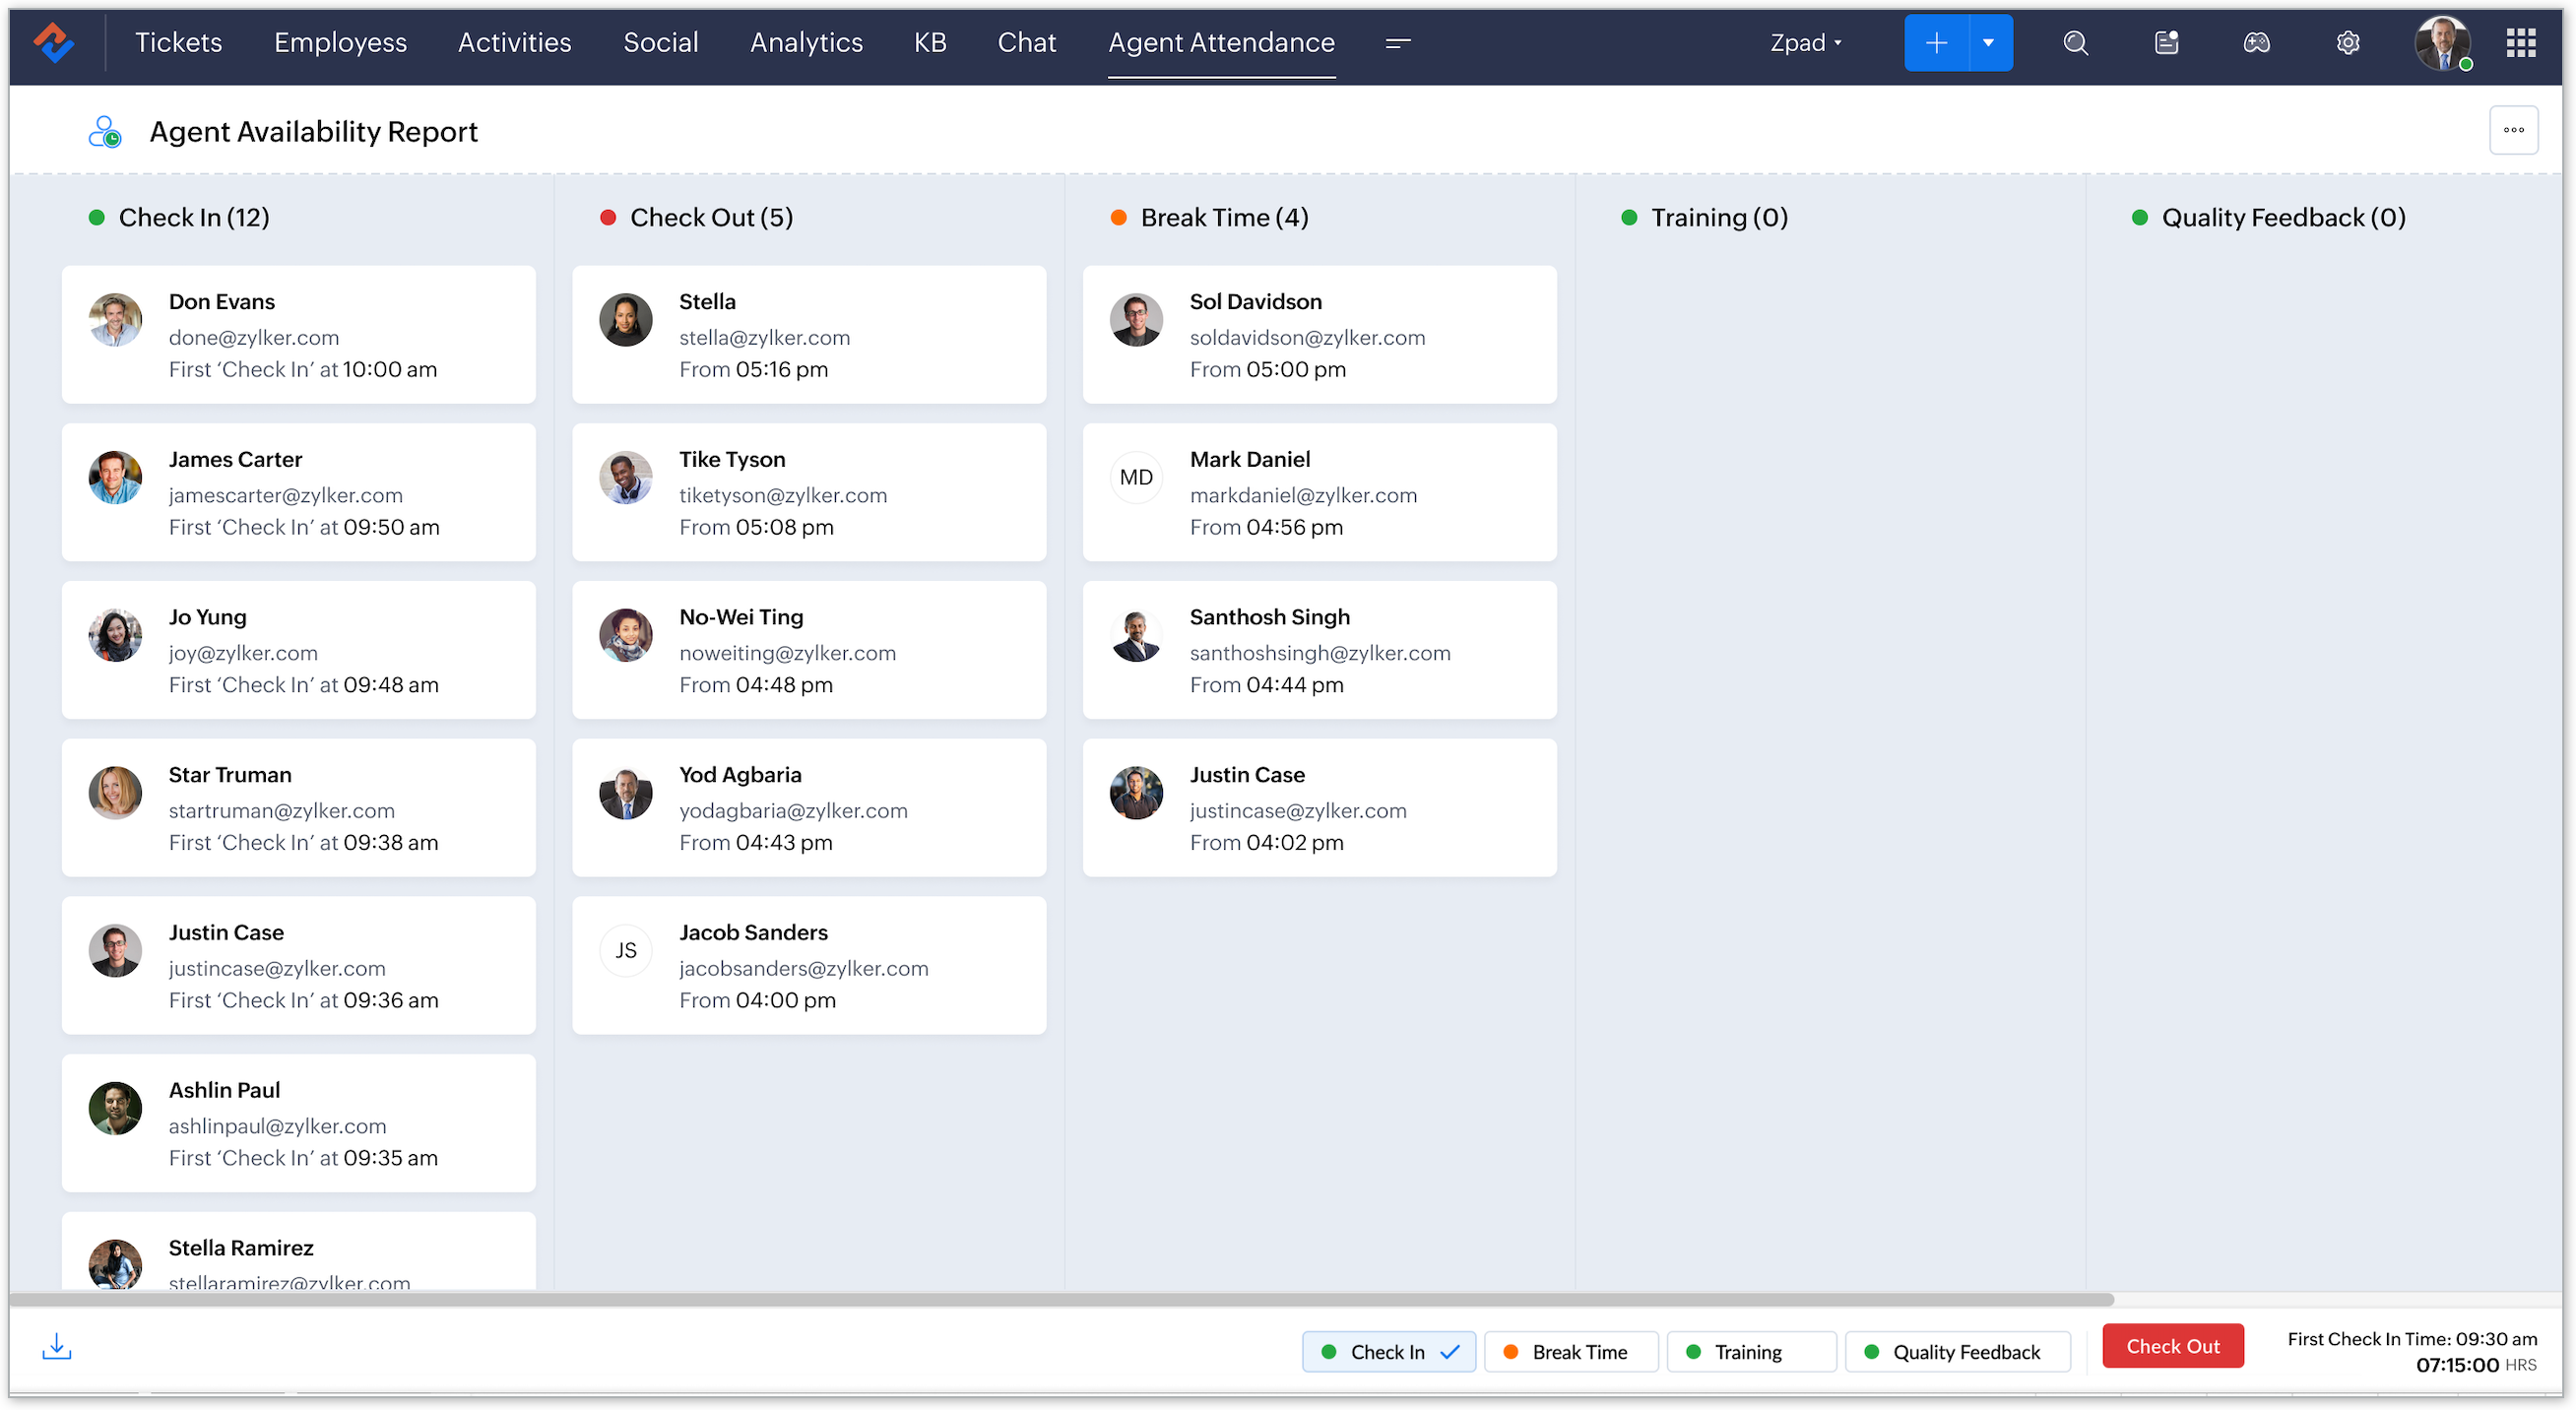Open the arrow beside the plus button
The width and height of the screenshot is (2576, 1410).
coord(1989,43)
